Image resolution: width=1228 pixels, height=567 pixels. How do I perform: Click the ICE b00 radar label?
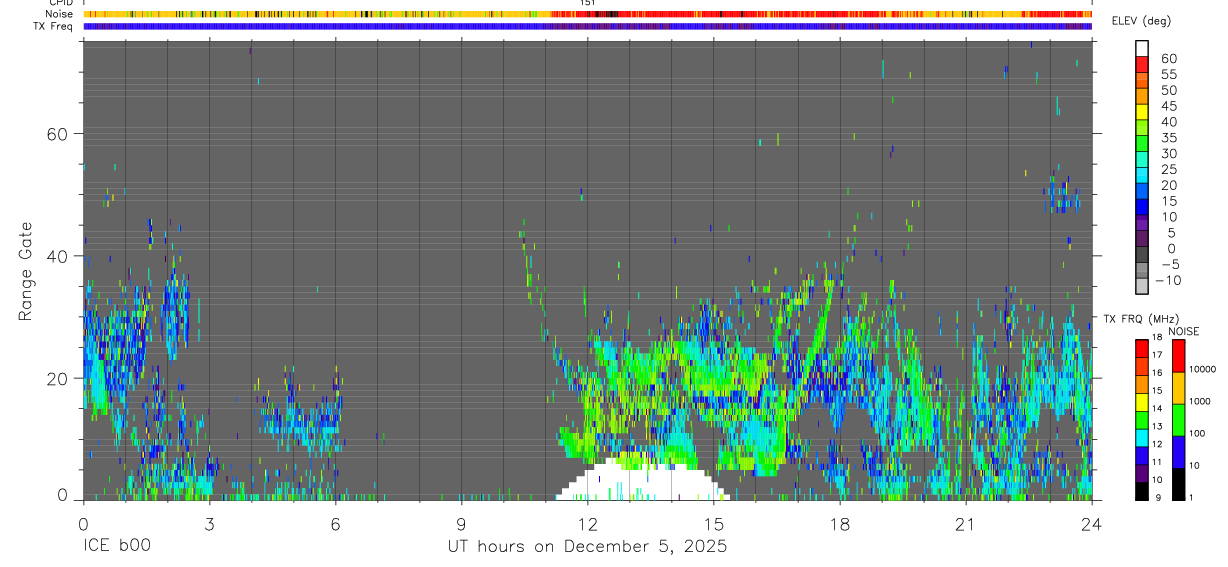click(x=115, y=547)
